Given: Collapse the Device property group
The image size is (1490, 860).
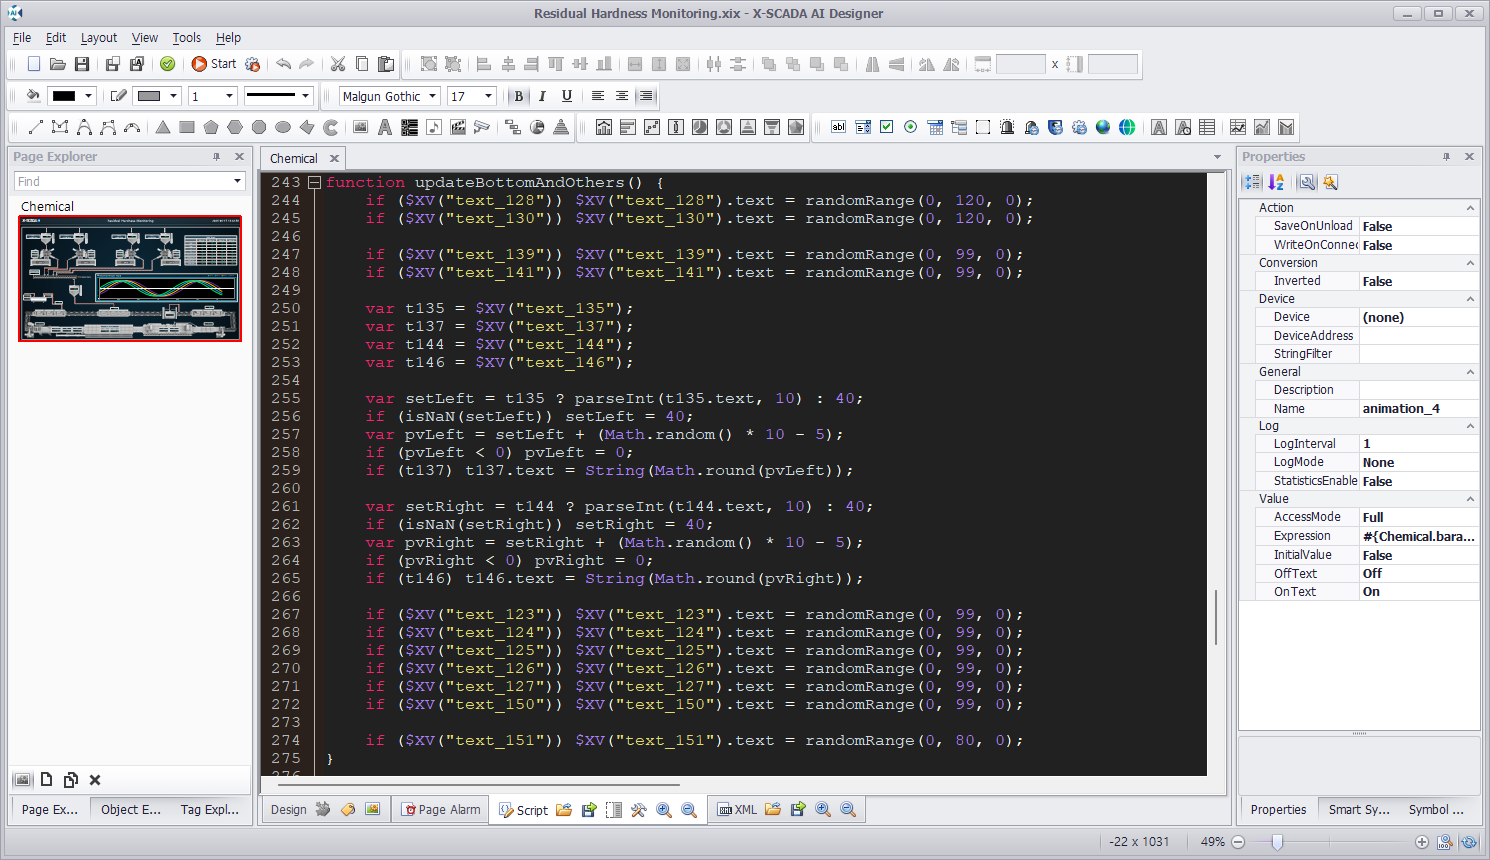Looking at the screenshot, I should pos(1470,299).
